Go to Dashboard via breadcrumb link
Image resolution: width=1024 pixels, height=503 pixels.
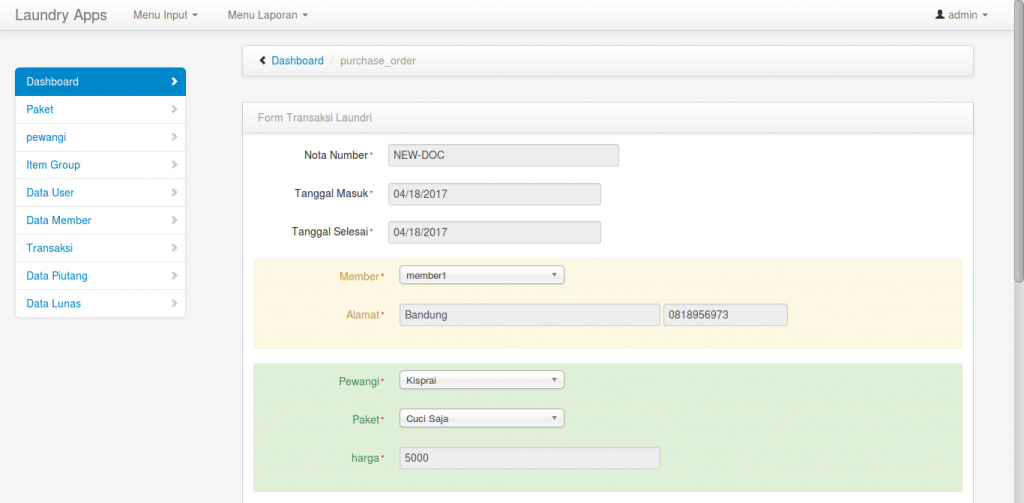[x=297, y=61]
